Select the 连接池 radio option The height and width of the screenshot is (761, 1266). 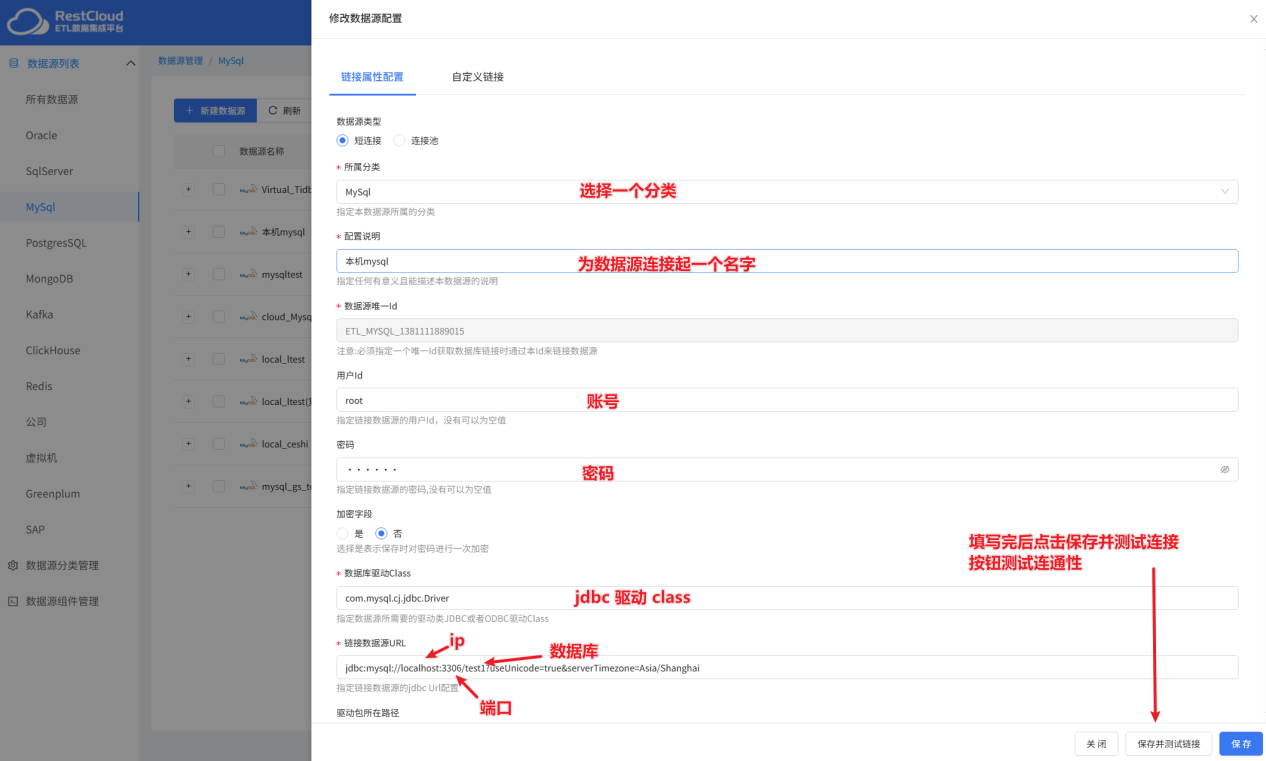pyautogui.click(x=399, y=141)
